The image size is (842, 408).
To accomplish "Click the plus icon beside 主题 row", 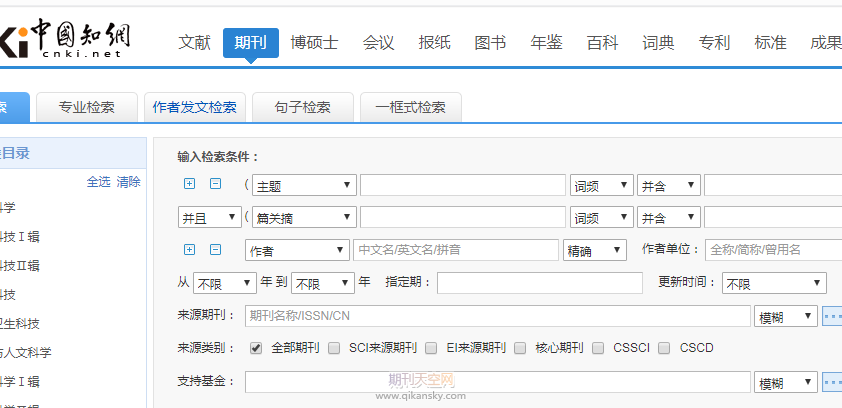I will pyautogui.click(x=190, y=184).
